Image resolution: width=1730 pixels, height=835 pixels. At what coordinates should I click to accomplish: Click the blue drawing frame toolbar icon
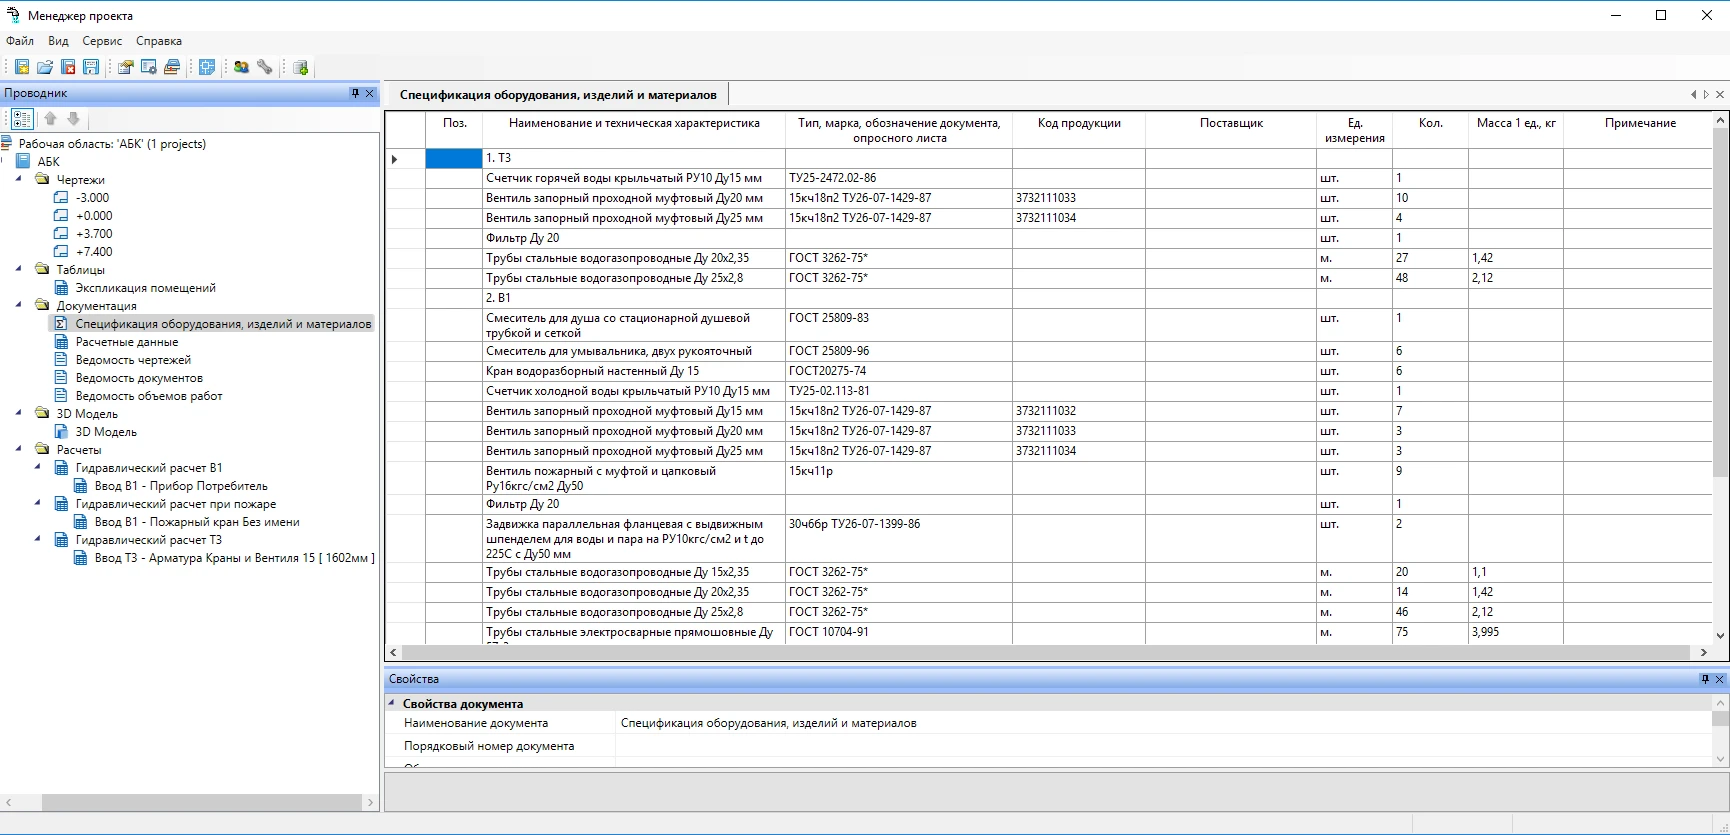tap(207, 67)
